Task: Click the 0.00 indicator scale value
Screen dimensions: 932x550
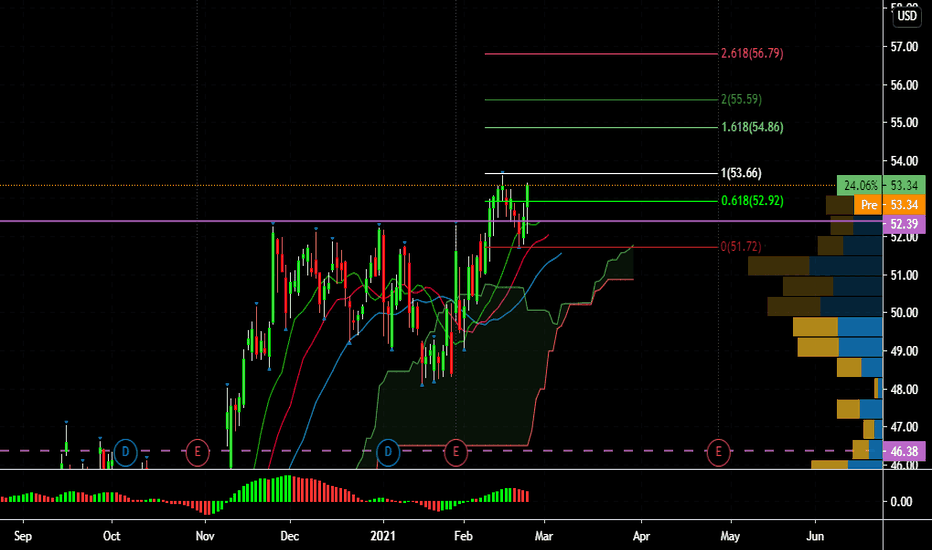Action: tap(901, 502)
